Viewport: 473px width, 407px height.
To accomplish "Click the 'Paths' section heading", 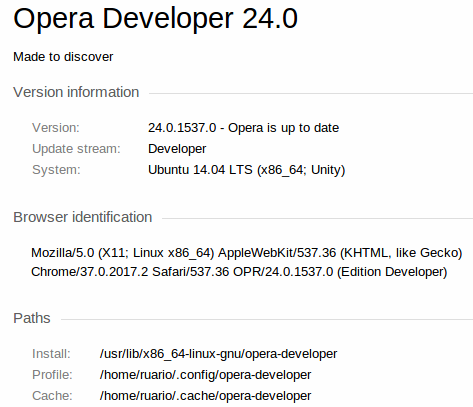I will (32, 318).
